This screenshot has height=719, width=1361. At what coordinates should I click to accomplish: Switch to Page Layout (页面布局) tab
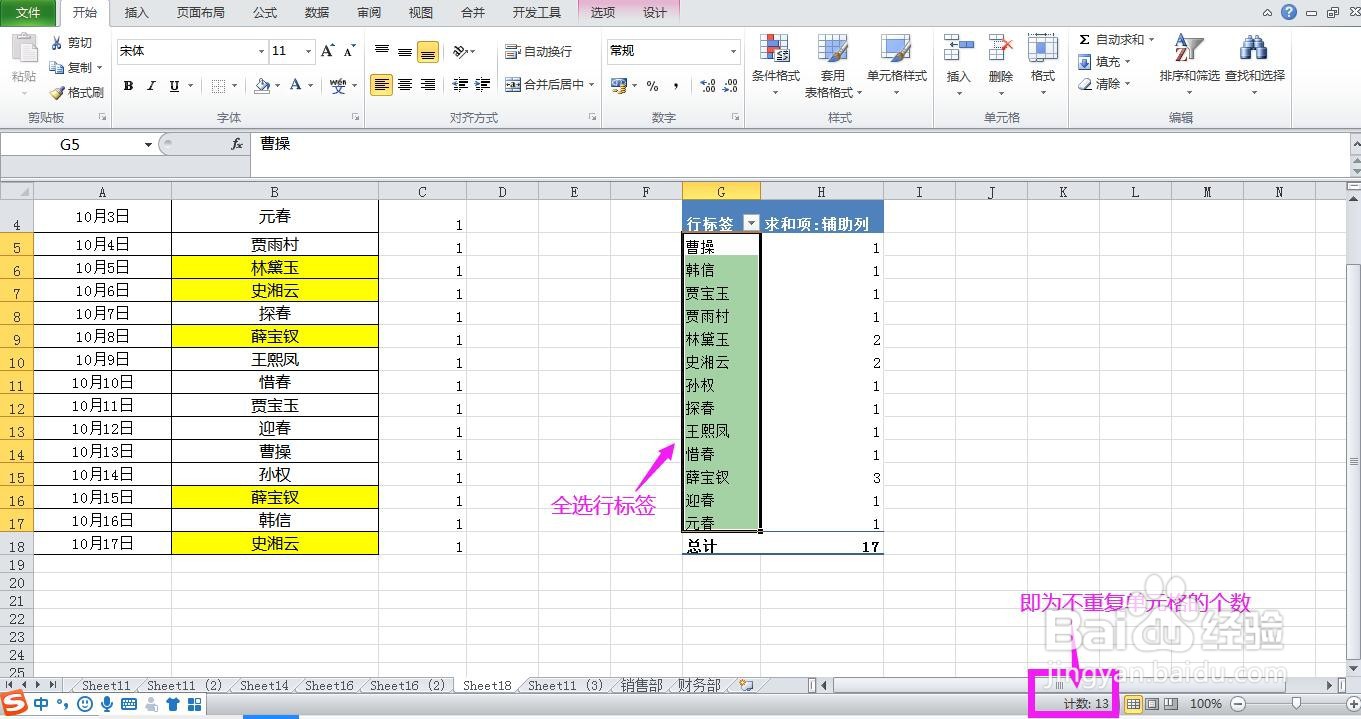click(200, 13)
